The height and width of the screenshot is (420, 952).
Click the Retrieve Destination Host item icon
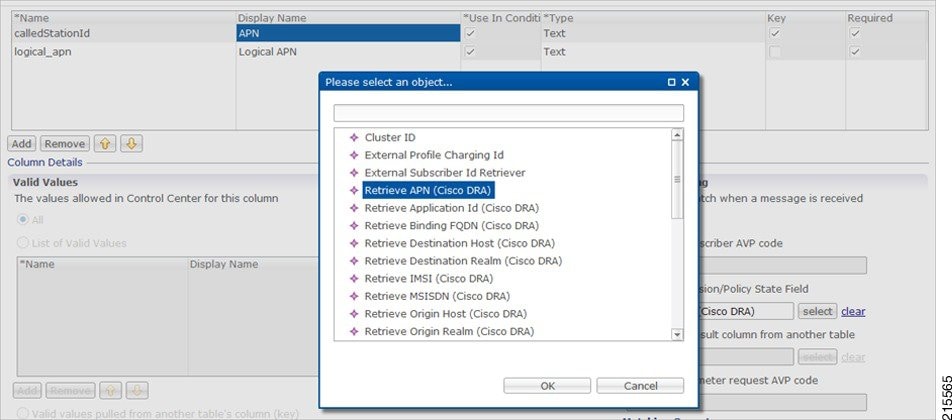[355, 243]
